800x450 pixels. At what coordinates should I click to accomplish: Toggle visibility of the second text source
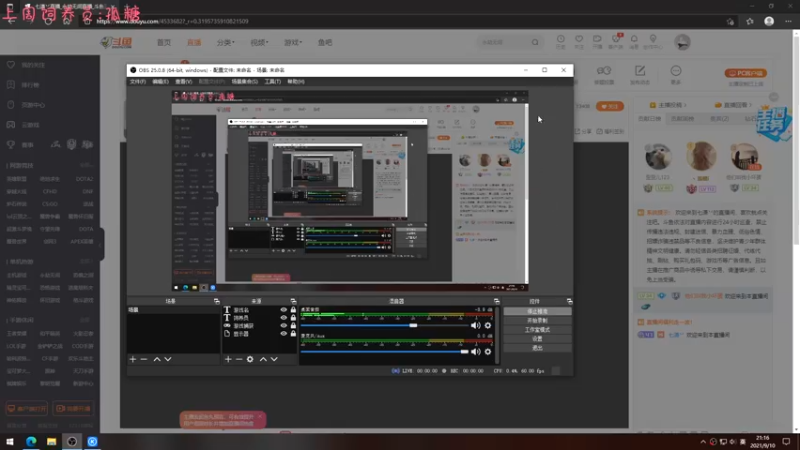pyautogui.click(x=284, y=317)
